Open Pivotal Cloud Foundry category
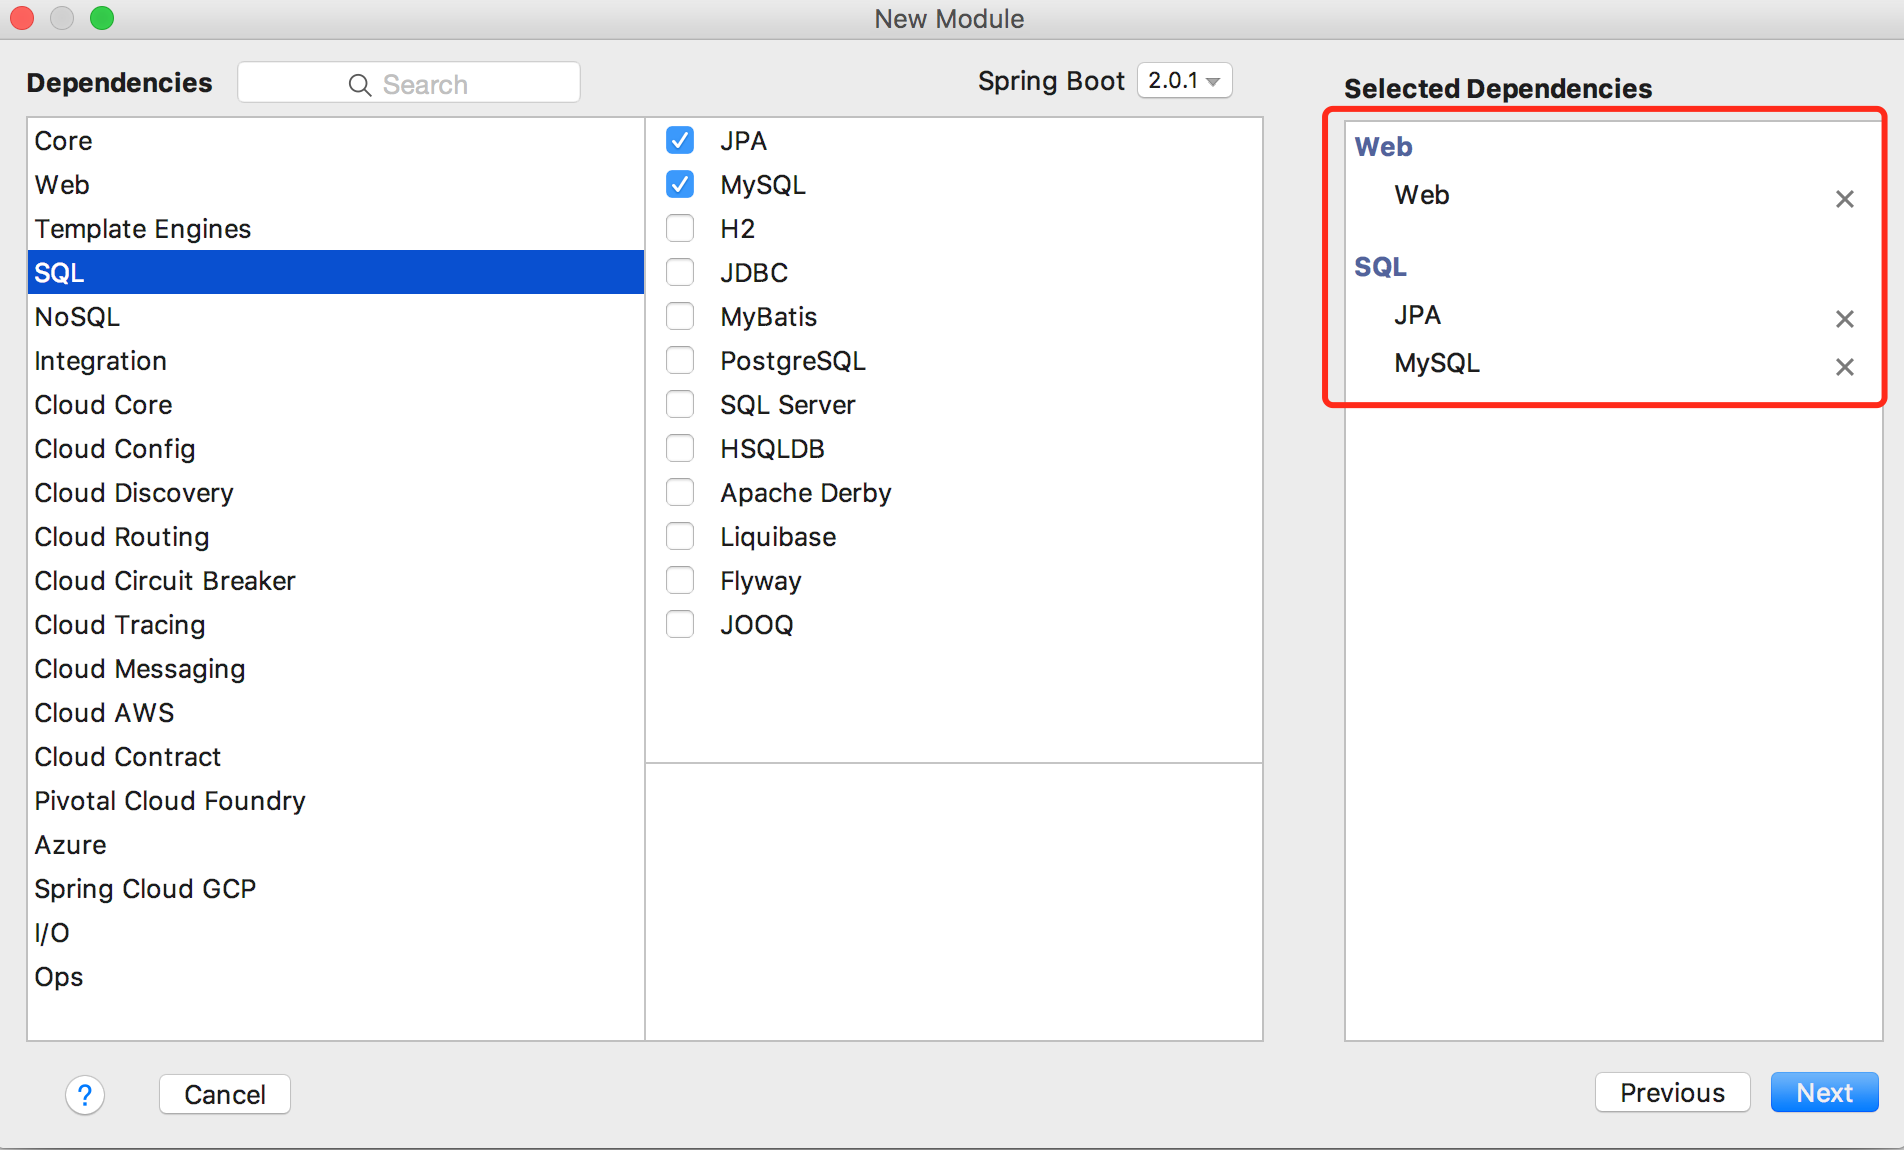This screenshot has width=1904, height=1150. (336, 800)
